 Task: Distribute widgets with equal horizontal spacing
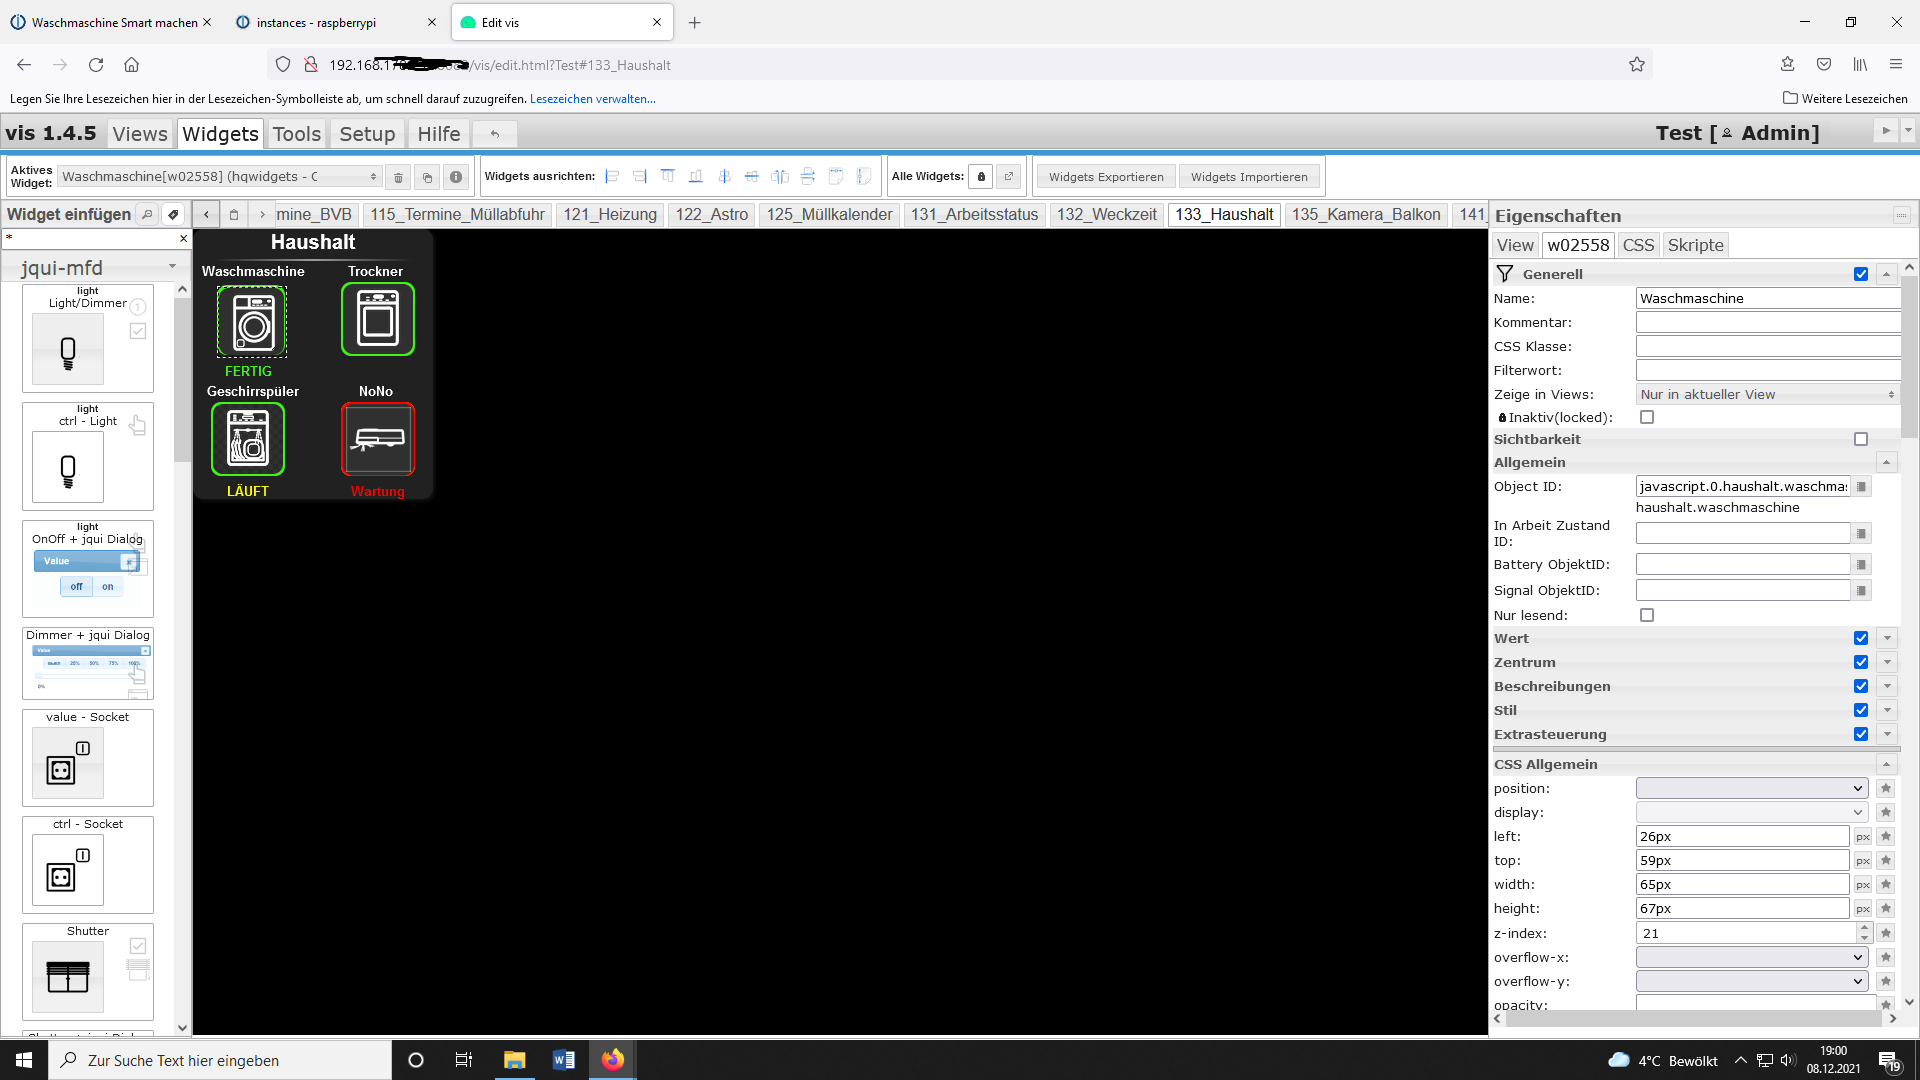point(780,176)
